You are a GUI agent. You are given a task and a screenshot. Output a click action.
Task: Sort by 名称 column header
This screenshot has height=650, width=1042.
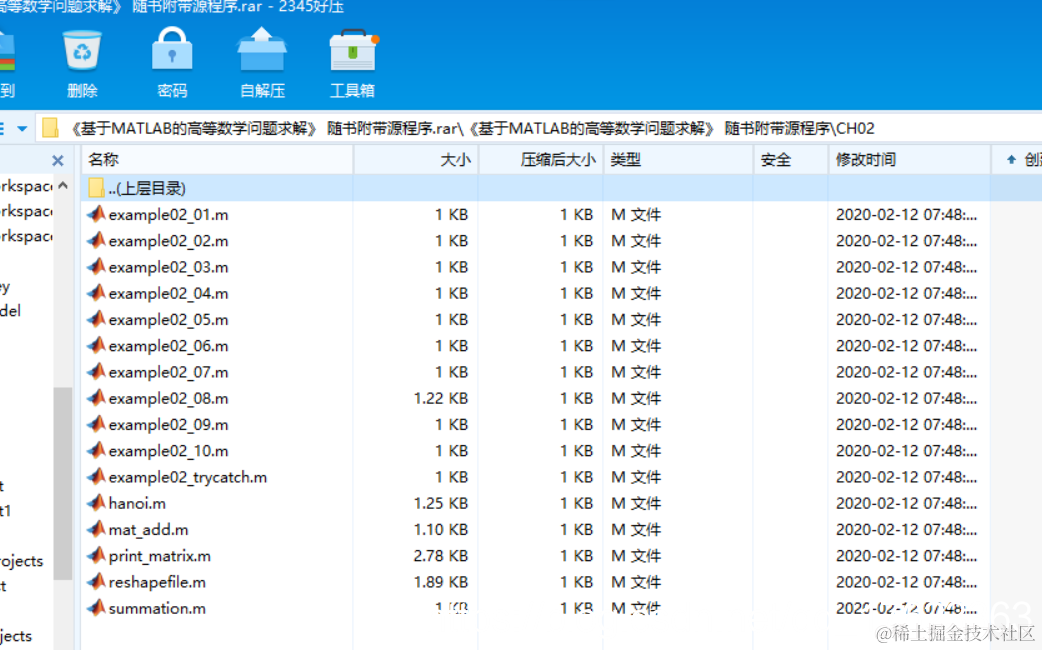tap(217, 160)
